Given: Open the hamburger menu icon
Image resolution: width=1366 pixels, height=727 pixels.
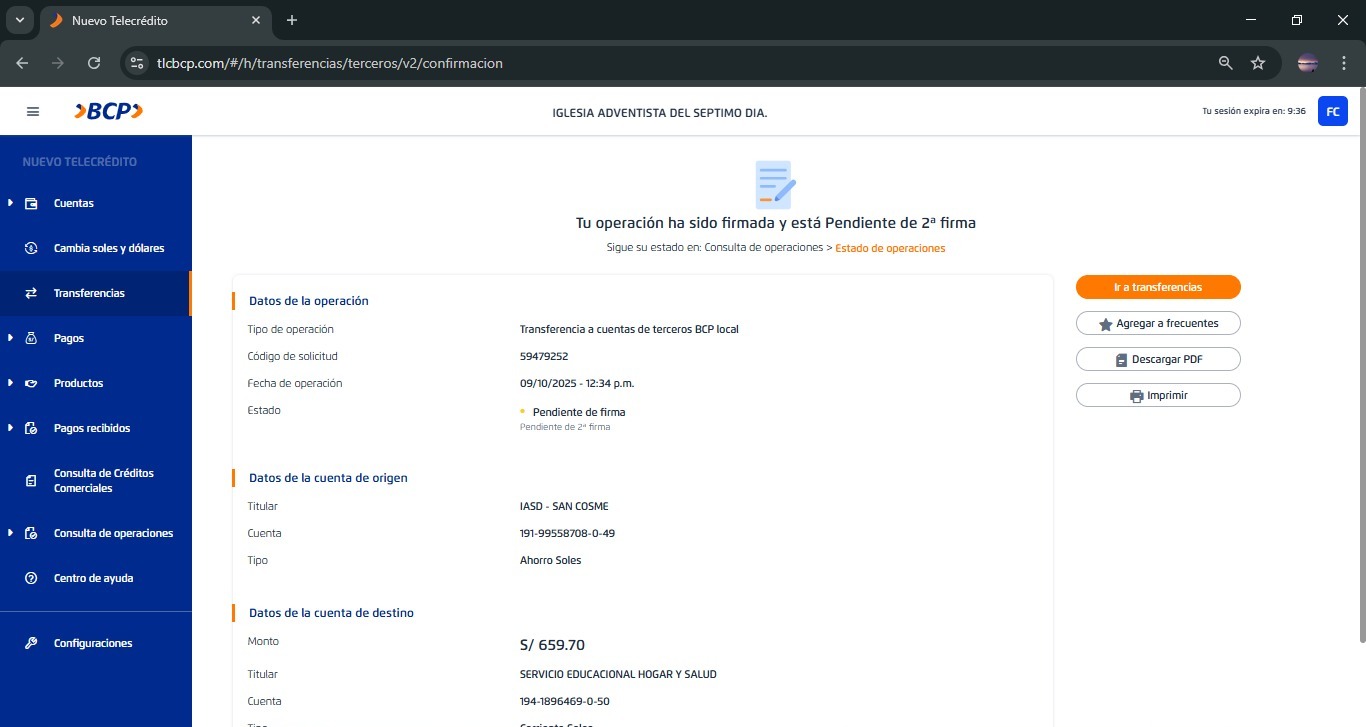Looking at the screenshot, I should [x=33, y=112].
